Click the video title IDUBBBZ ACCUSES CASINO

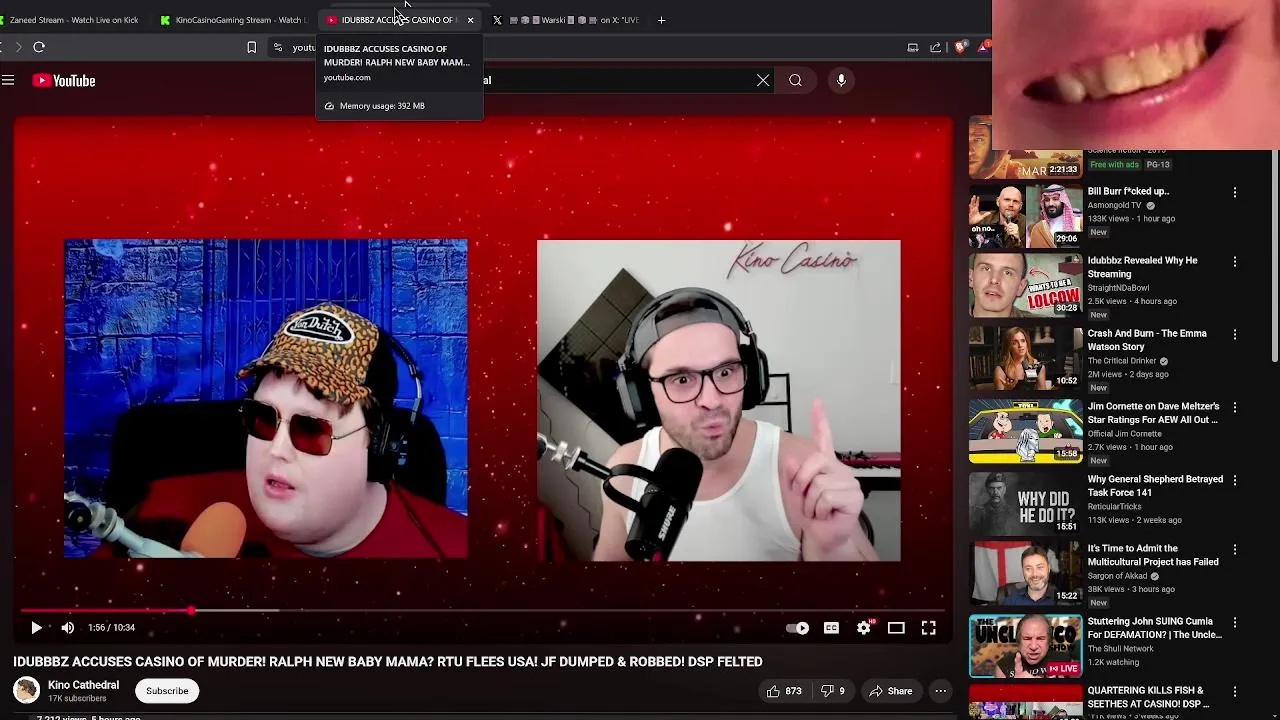[x=387, y=661]
